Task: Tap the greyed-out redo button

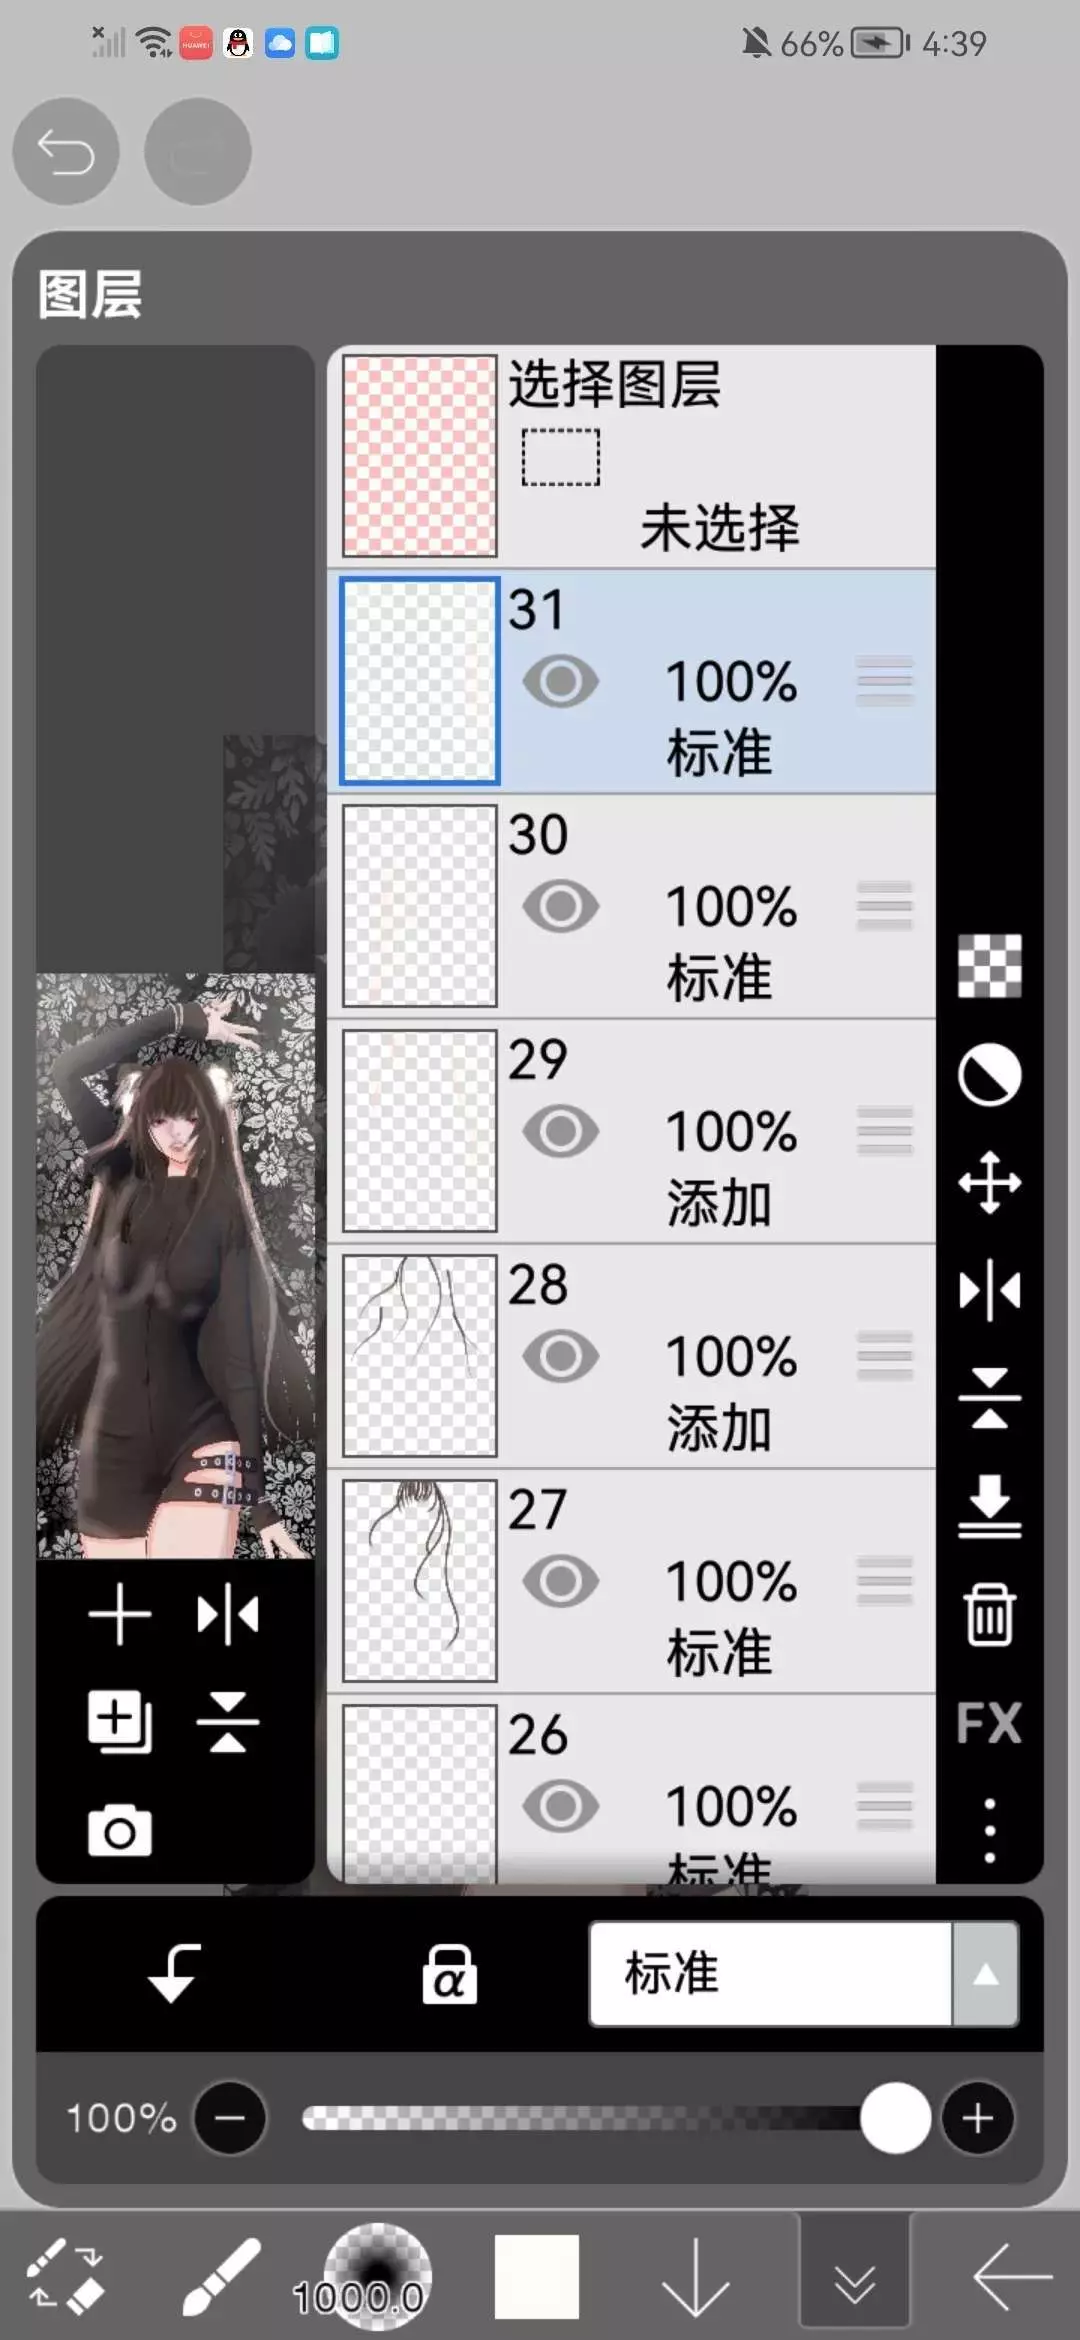Action: (198, 152)
